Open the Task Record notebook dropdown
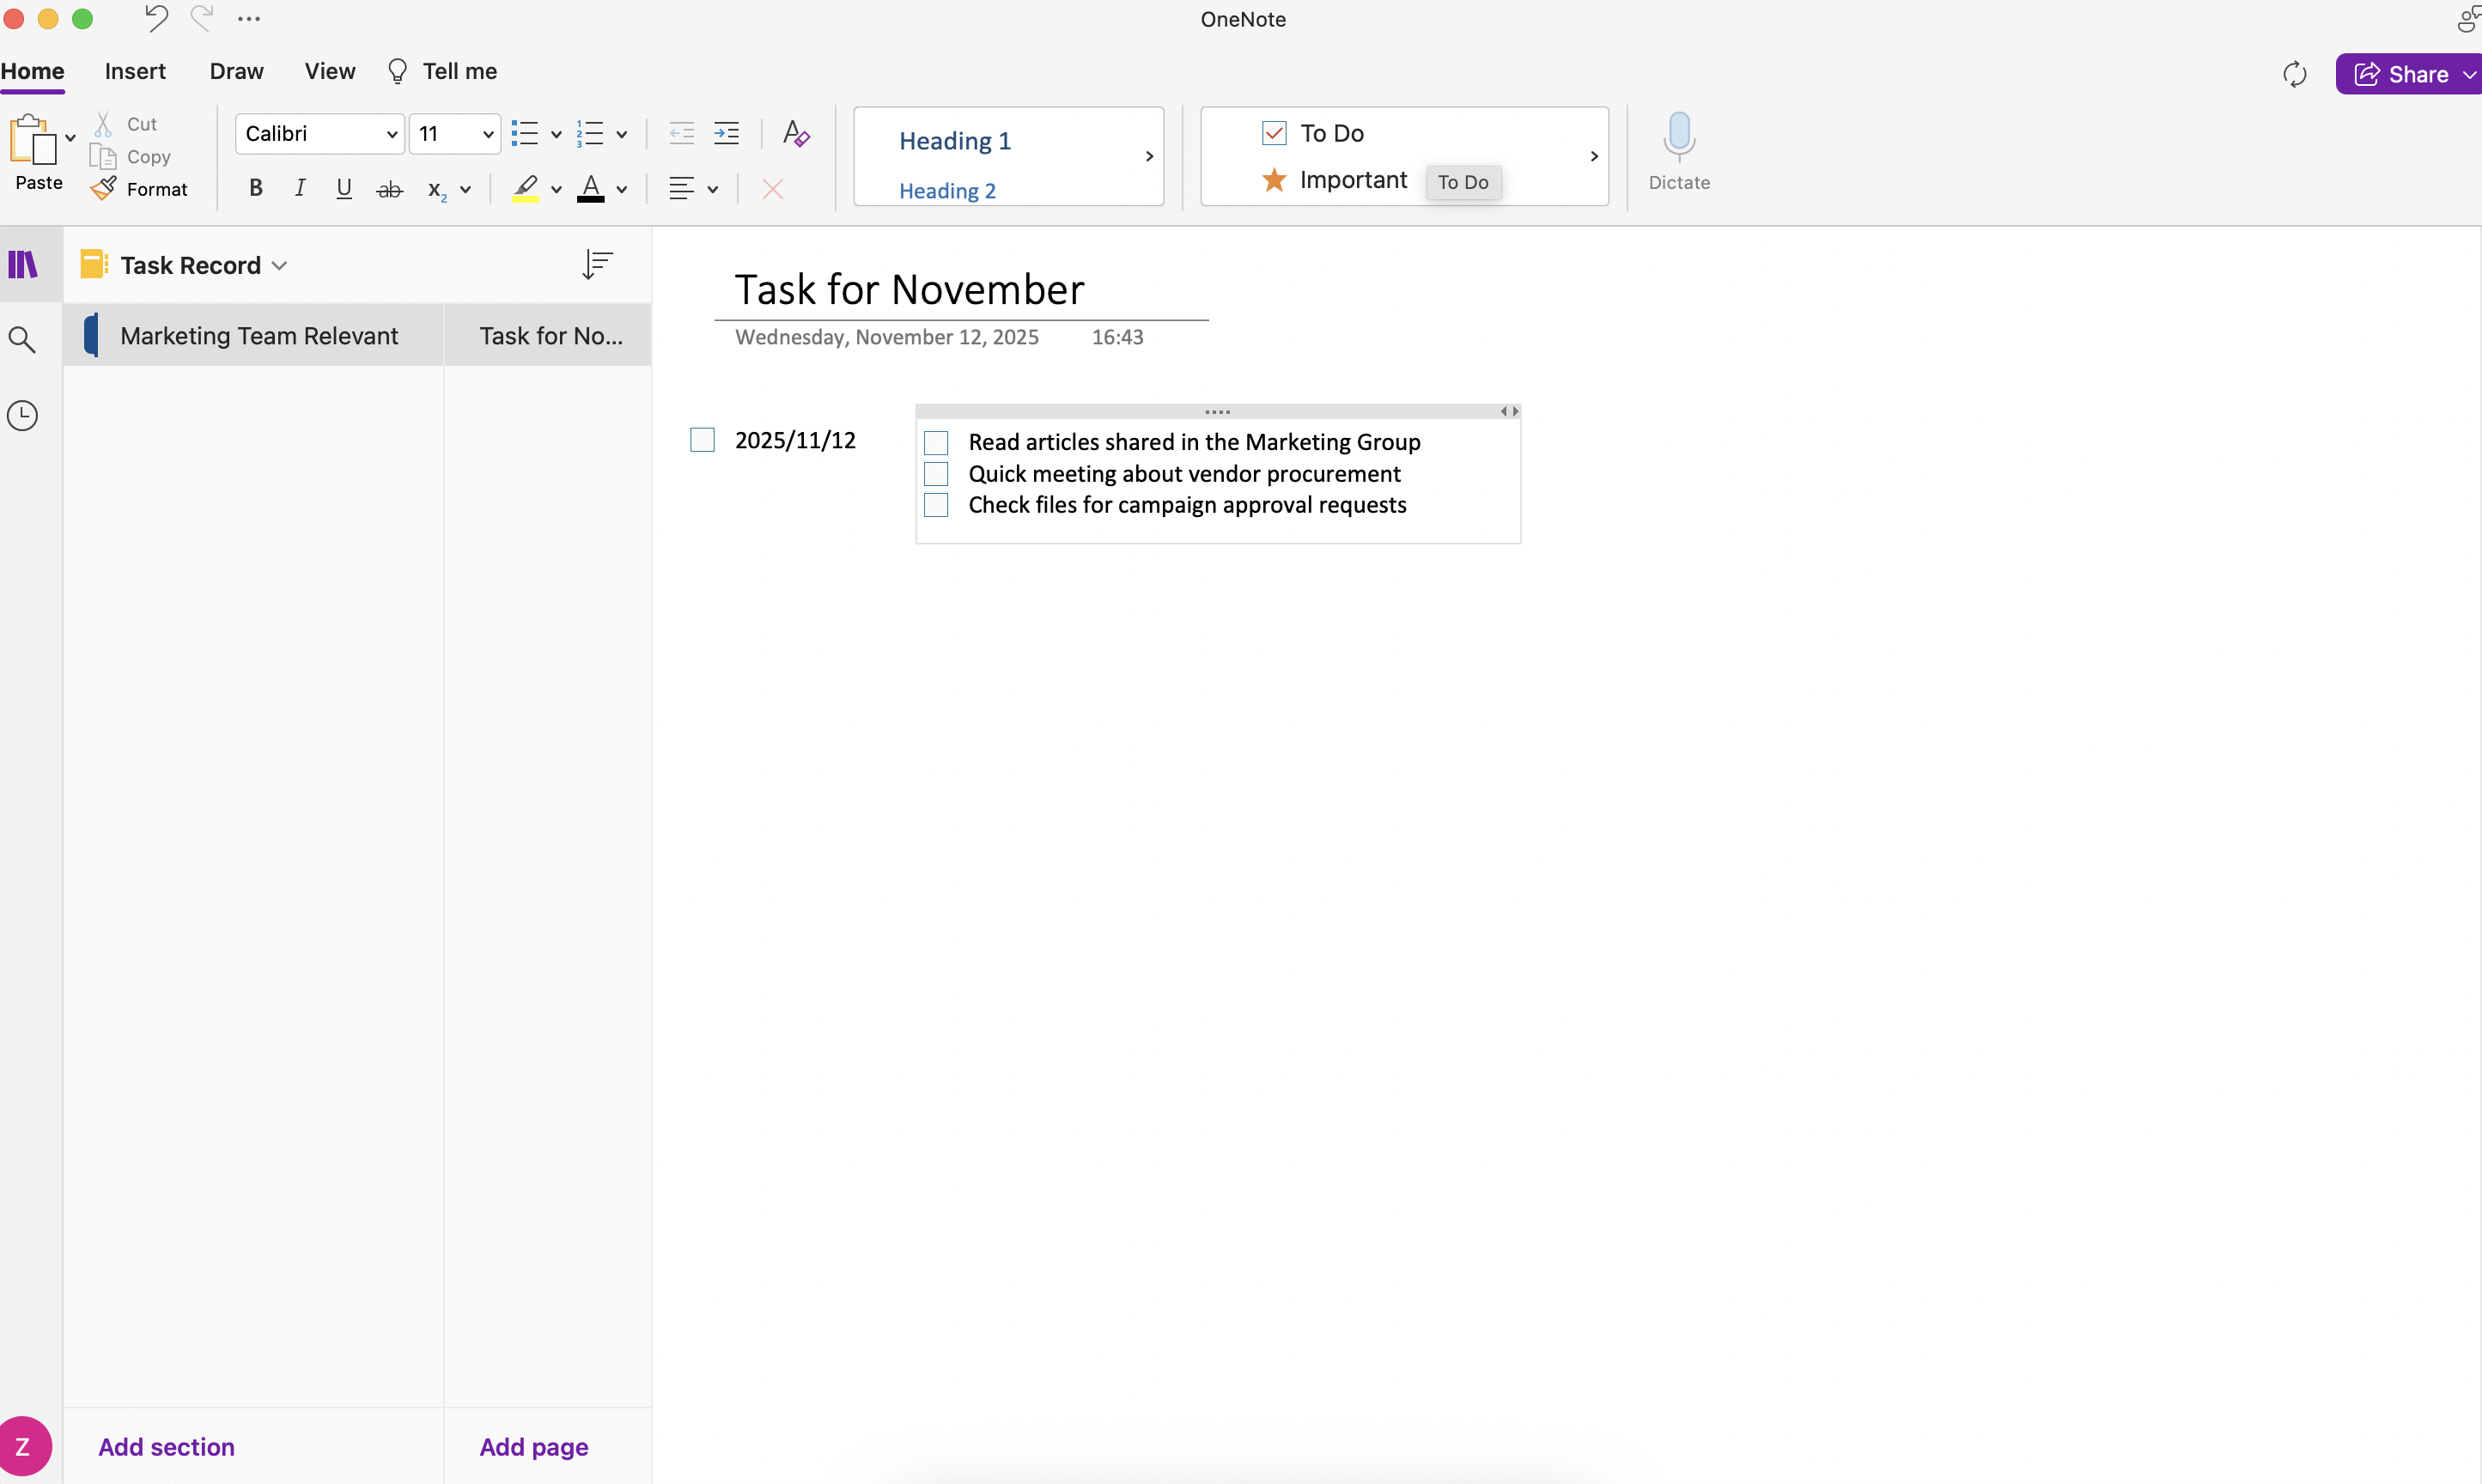2482x1484 pixels. [x=279, y=265]
